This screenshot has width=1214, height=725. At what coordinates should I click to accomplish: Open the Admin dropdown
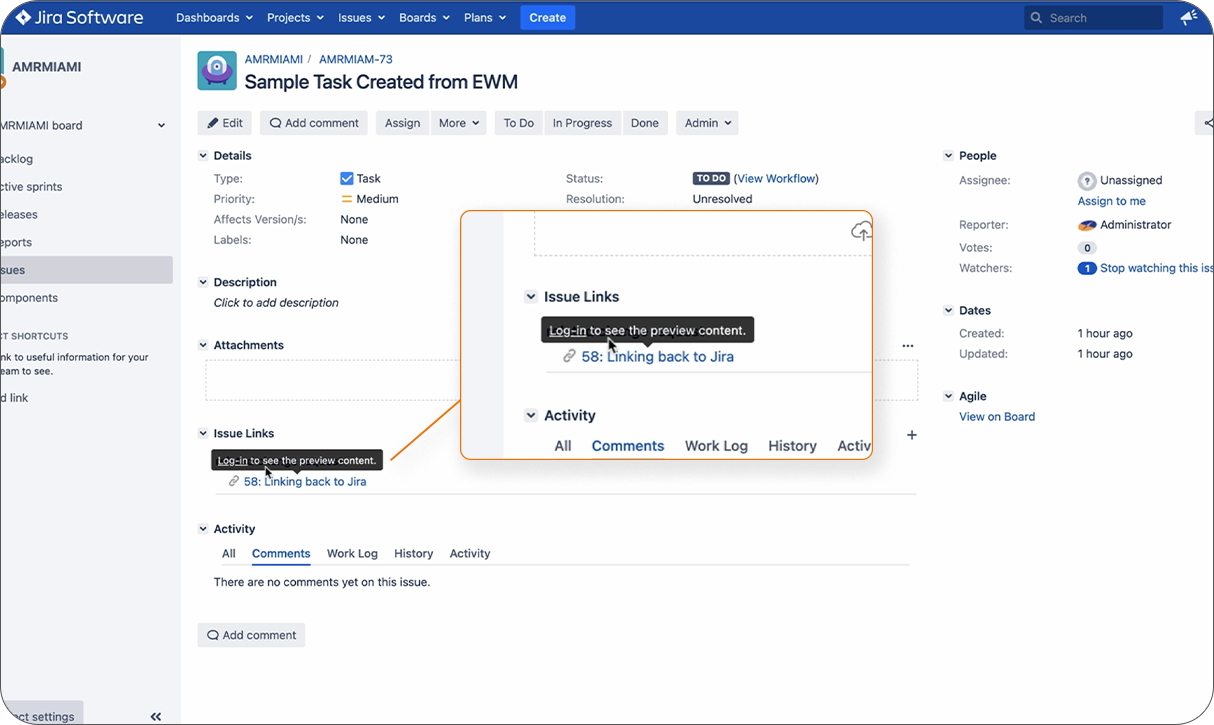coord(707,123)
